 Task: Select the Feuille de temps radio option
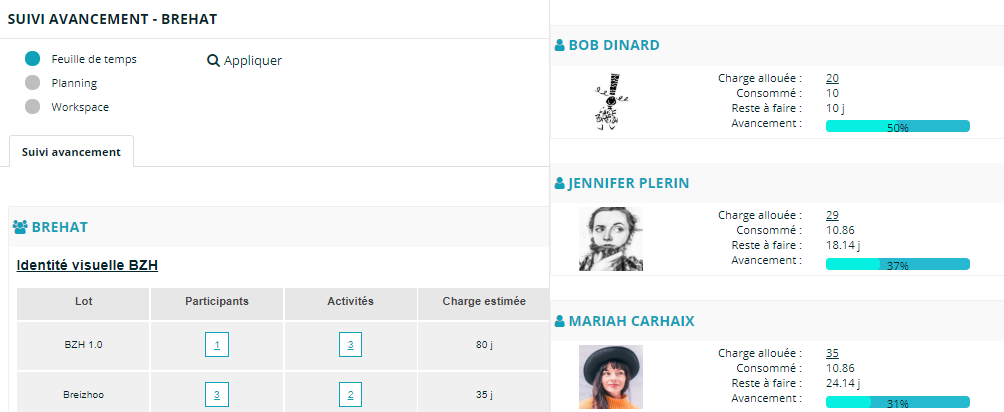coord(33,59)
